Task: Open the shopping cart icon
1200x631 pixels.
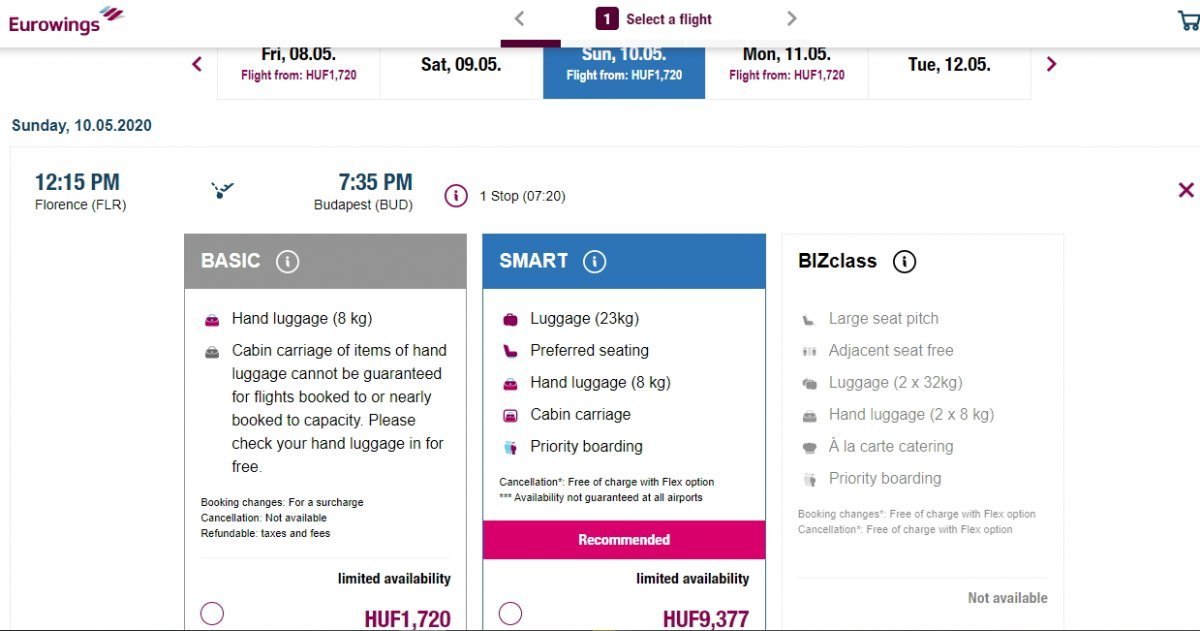Action: (x=1189, y=21)
